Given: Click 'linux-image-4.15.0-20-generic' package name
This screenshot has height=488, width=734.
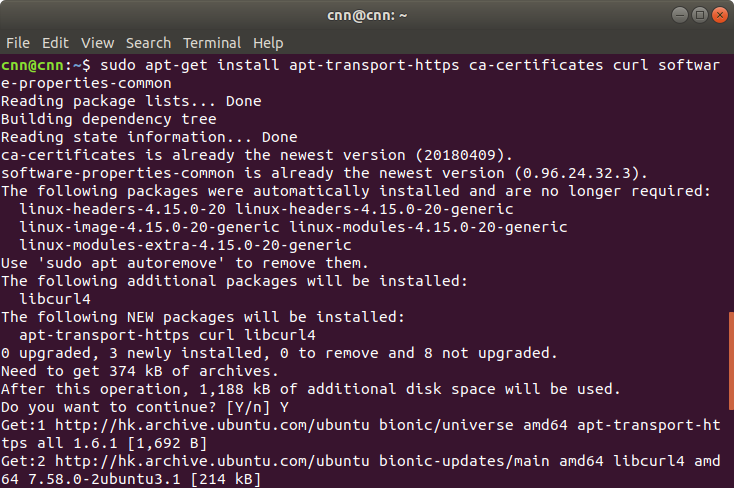Looking at the screenshot, I should (x=149, y=227).
